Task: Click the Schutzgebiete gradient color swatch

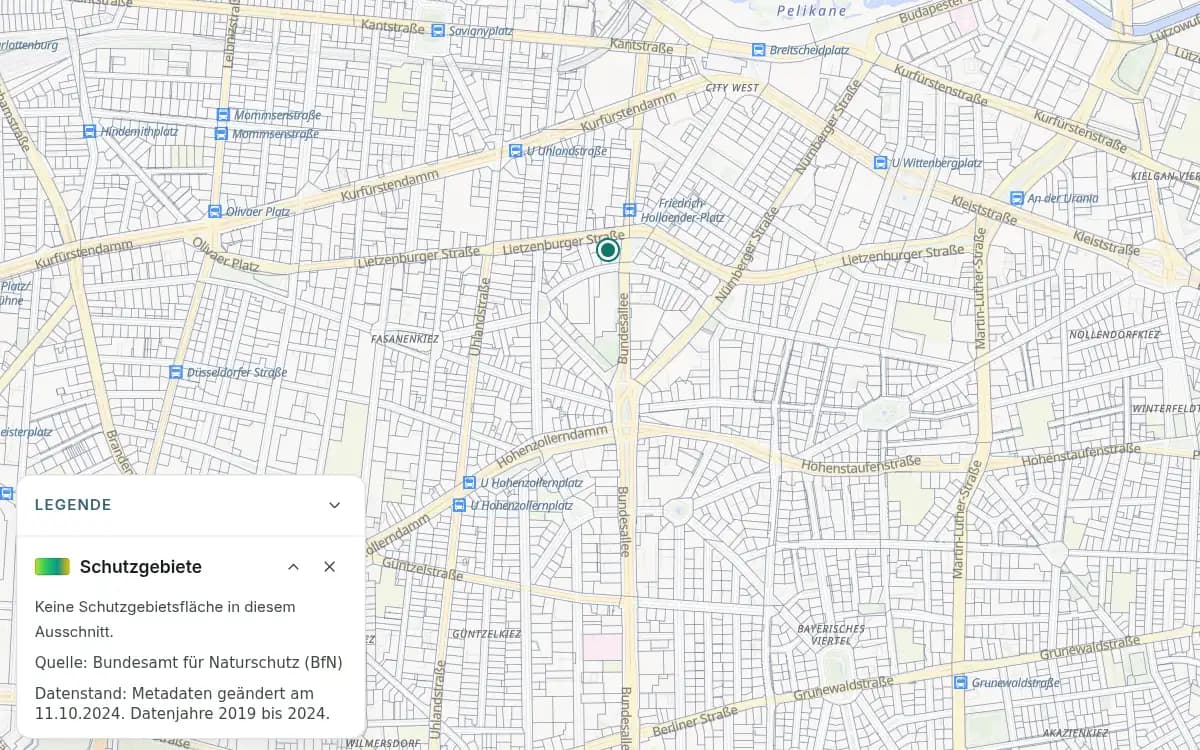Action: point(52,566)
